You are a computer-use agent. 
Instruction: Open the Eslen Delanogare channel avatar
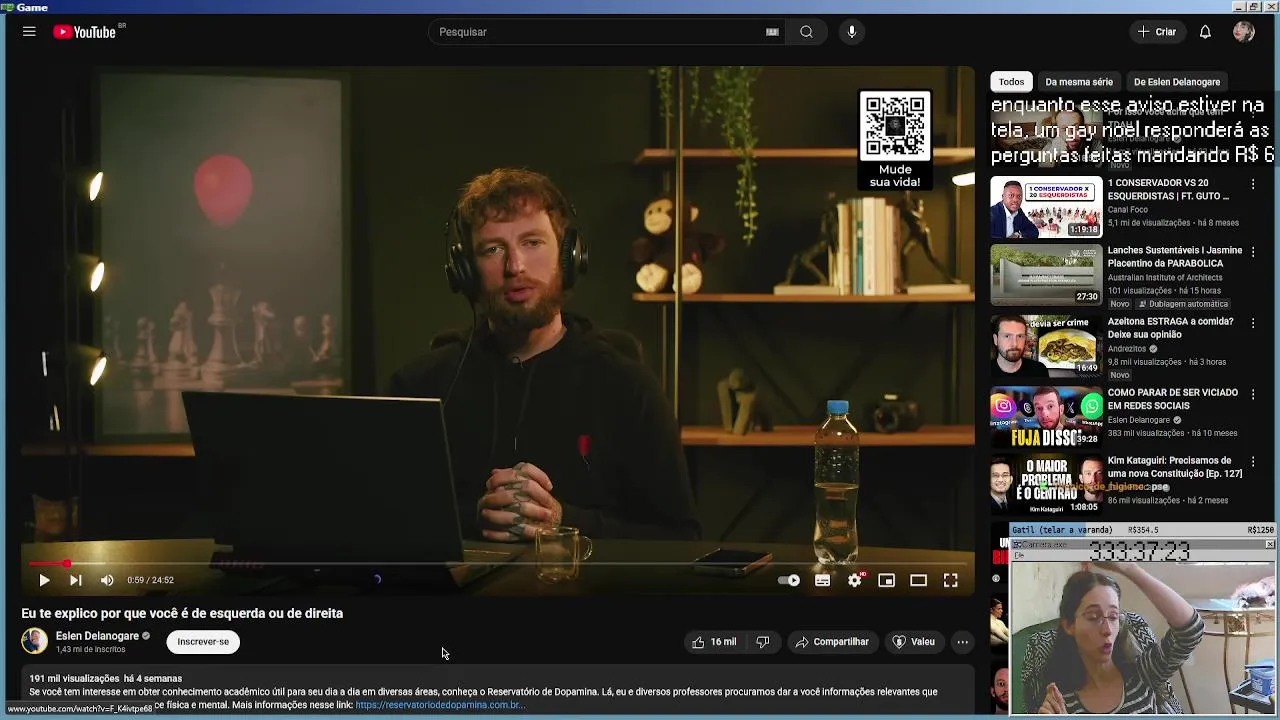coord(34,641)
